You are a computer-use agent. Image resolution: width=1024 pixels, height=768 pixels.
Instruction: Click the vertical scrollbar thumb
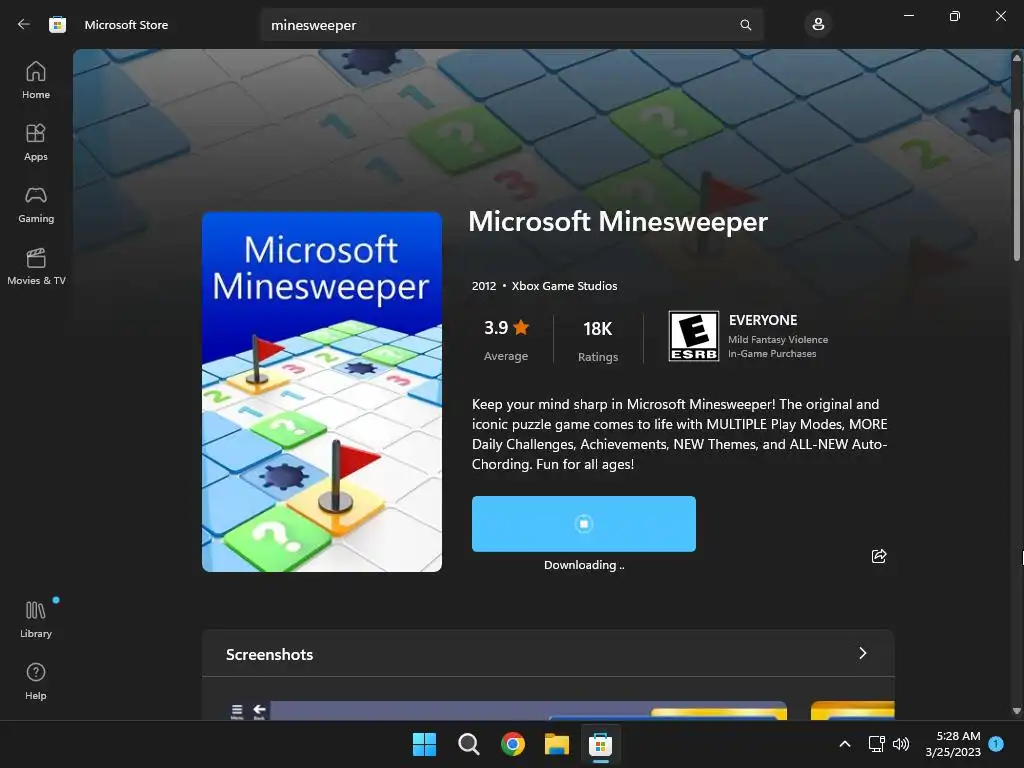click(x=1017, y=184)
